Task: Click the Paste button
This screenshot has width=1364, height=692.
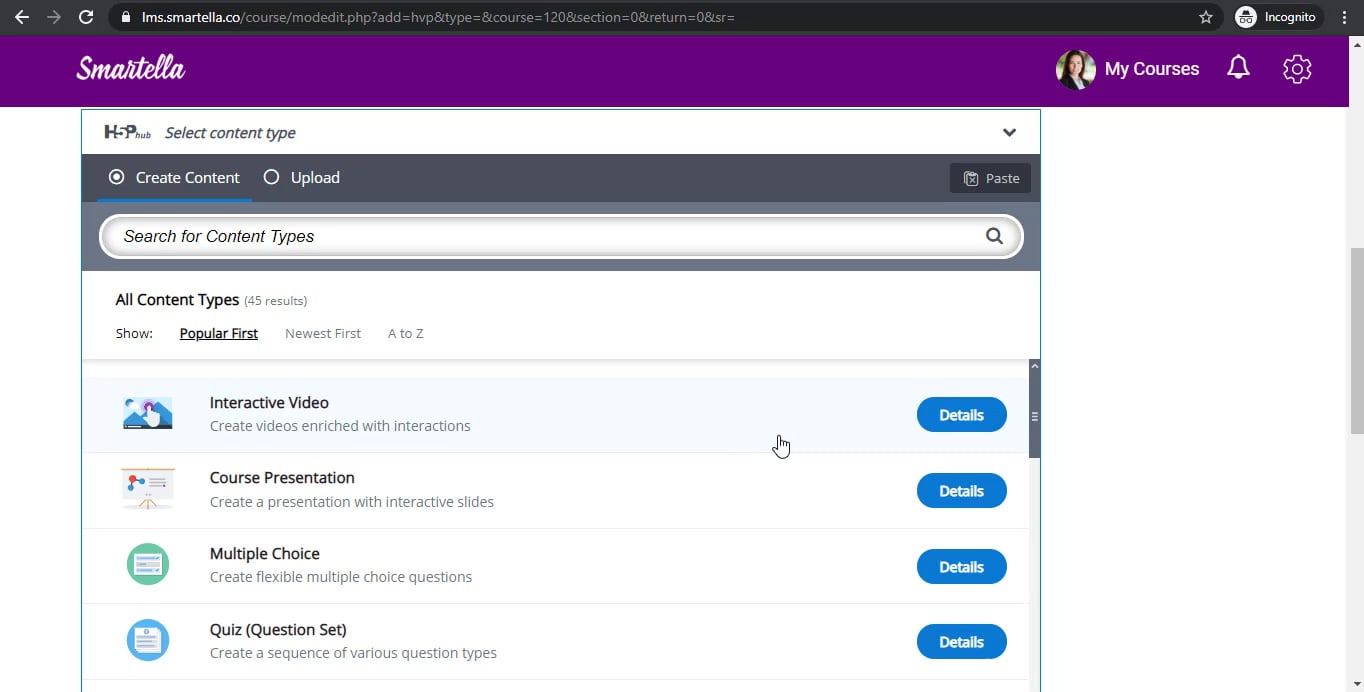Action: (990, 178)
